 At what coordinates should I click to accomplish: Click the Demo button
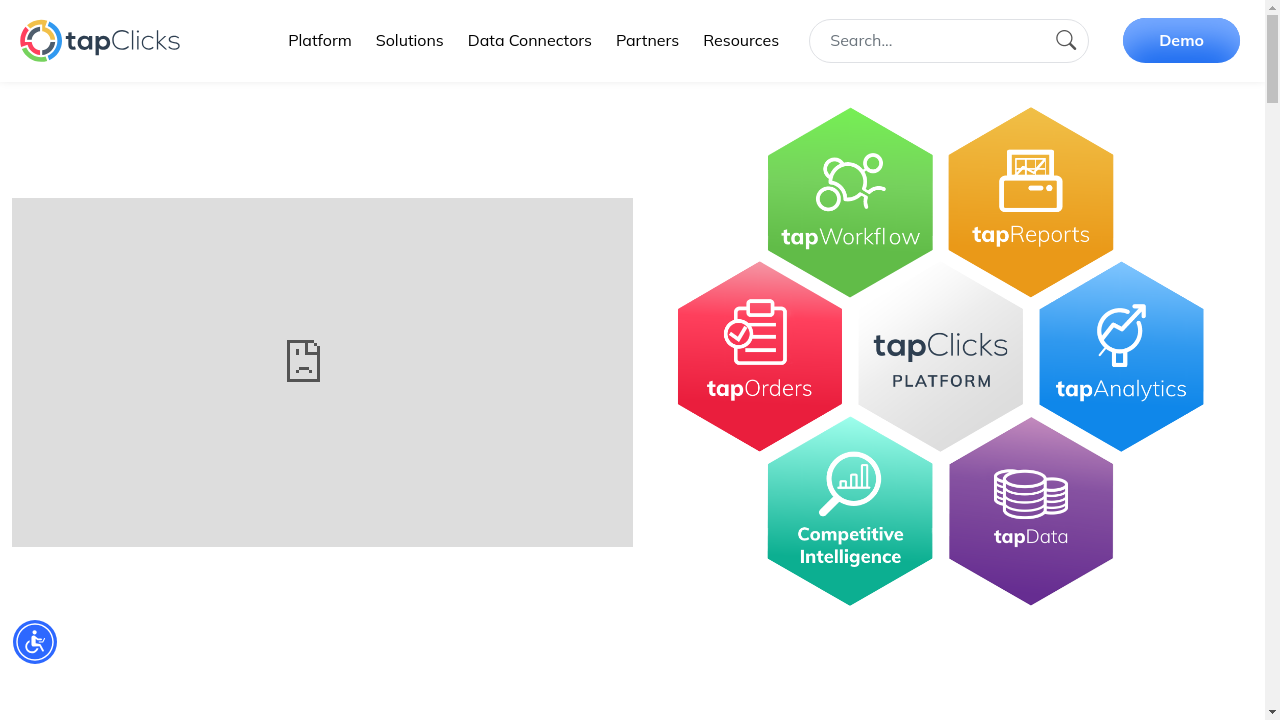[1181, 40]
